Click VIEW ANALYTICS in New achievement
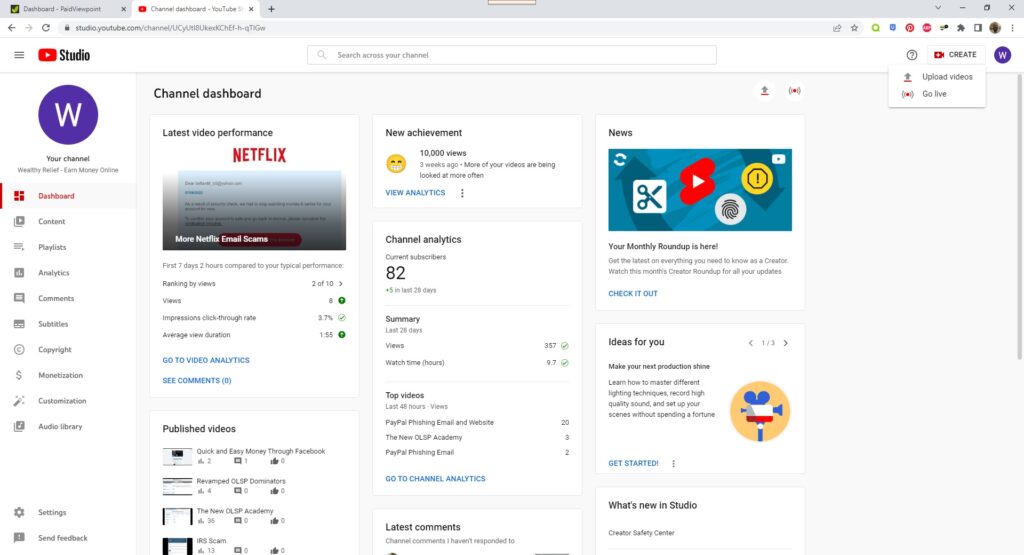 click(415, 193)
